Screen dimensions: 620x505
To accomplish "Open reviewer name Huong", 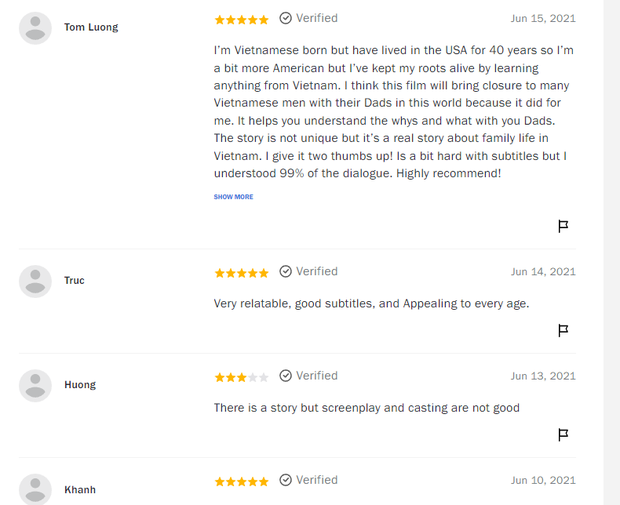I will click(x=80, y=384).
